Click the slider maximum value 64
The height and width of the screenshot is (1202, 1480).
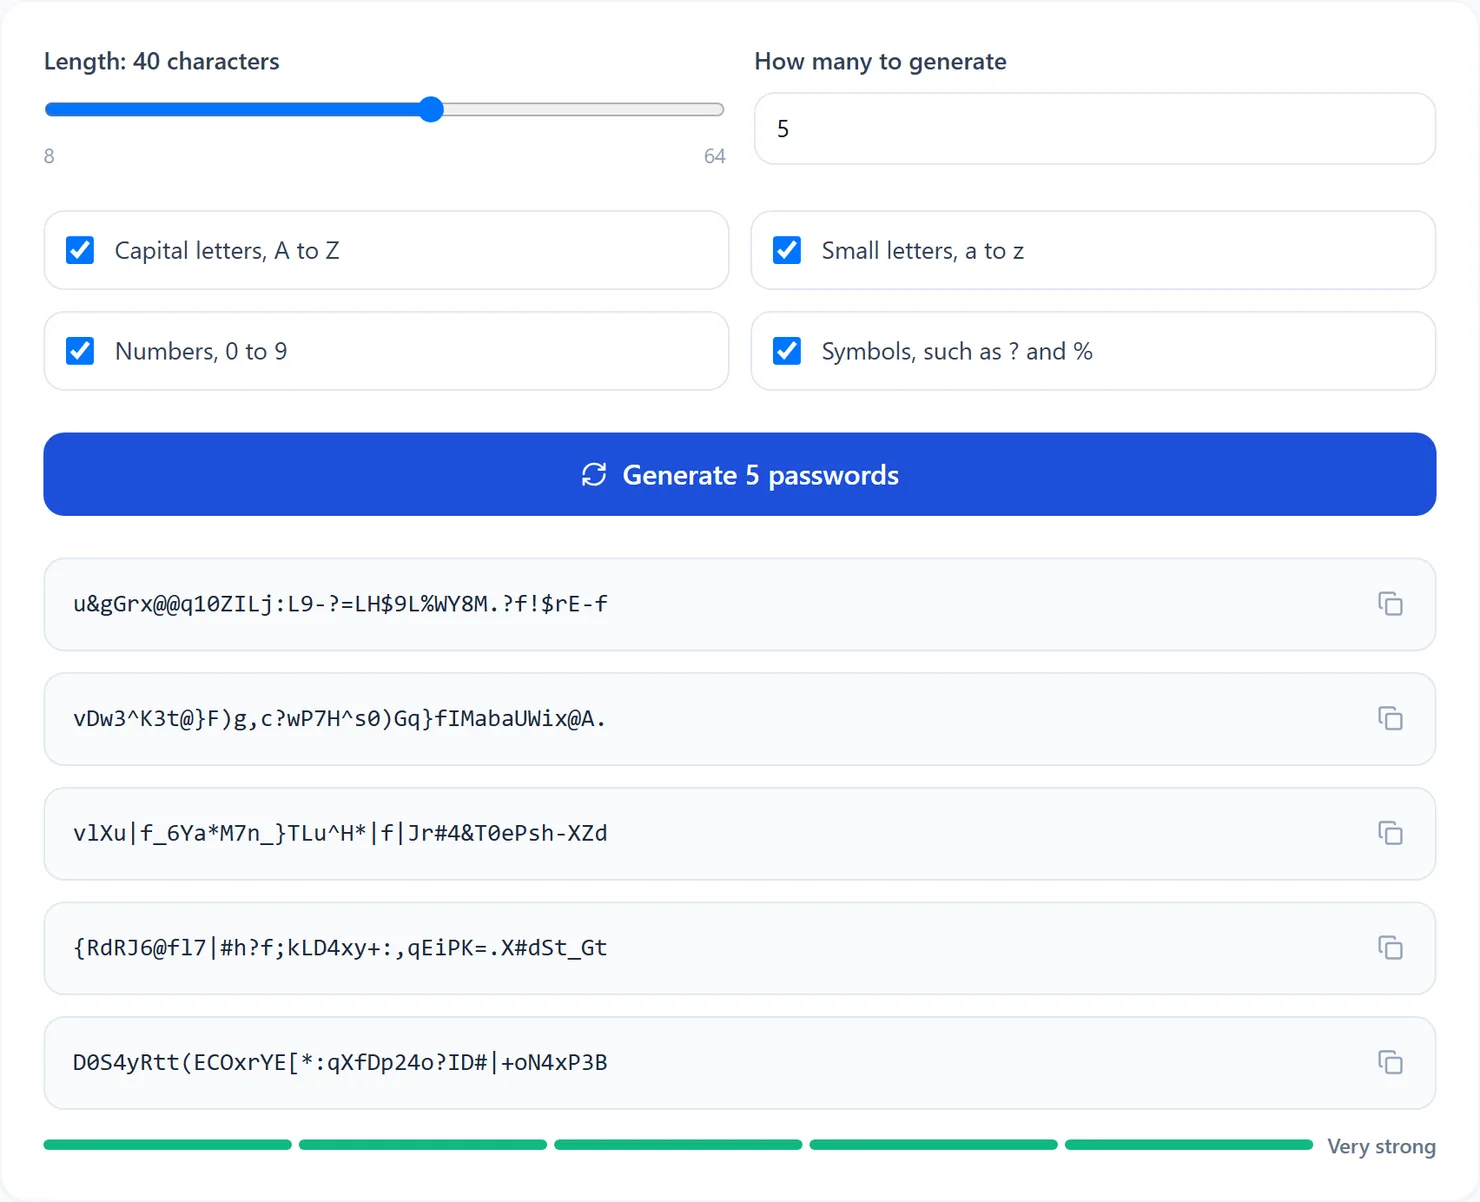coord(714,156)
